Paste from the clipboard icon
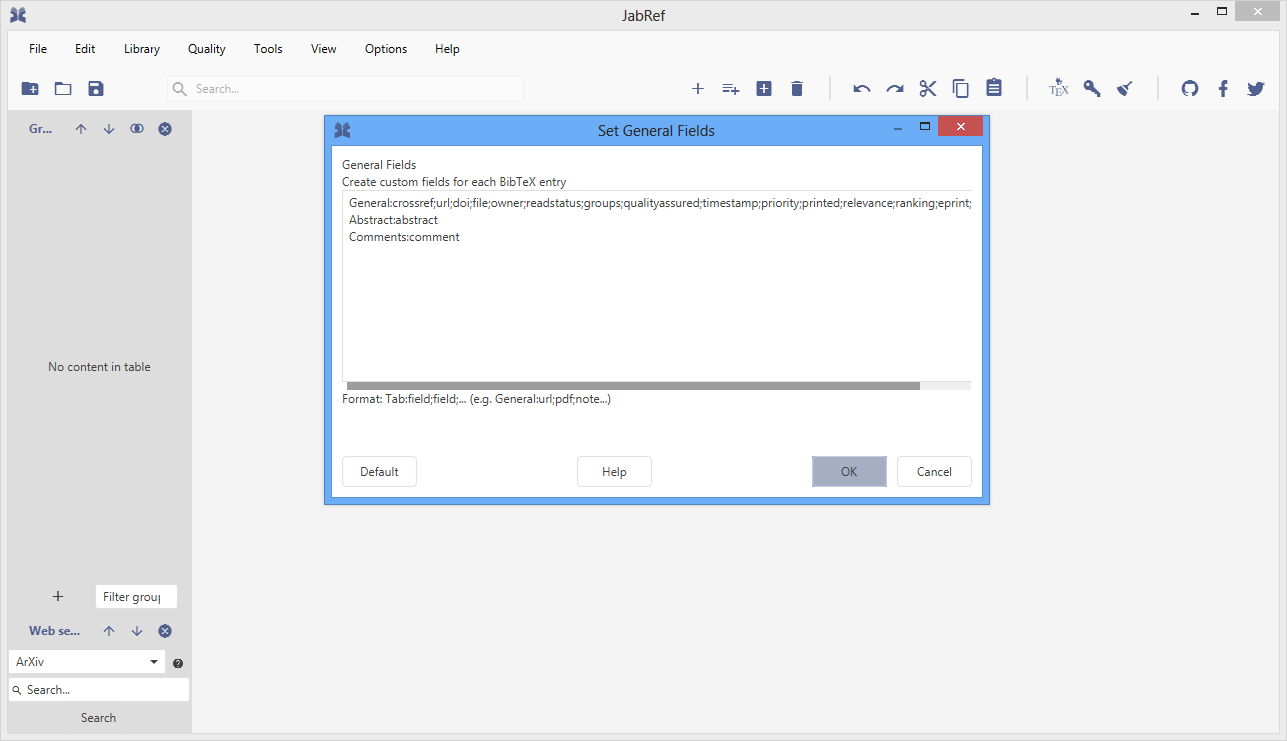The image size is (1287, 741). [x=994, y=88]
